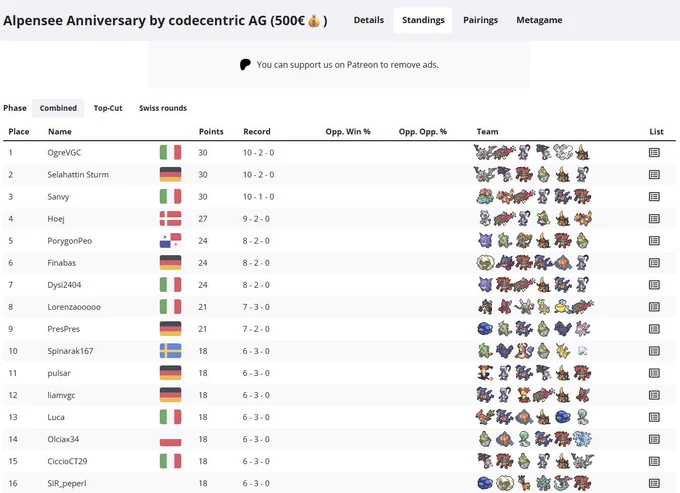Viewport: 680px width, 493px height.
Task: Open Selahattin Sturm's team list icon
Action: [654, 175]
